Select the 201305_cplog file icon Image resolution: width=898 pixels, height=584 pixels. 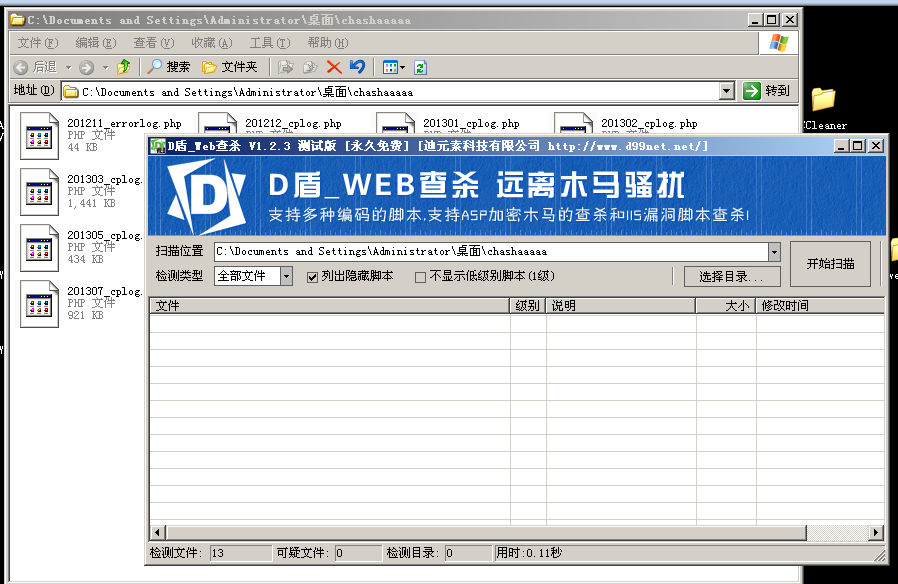tap(39, 248)
